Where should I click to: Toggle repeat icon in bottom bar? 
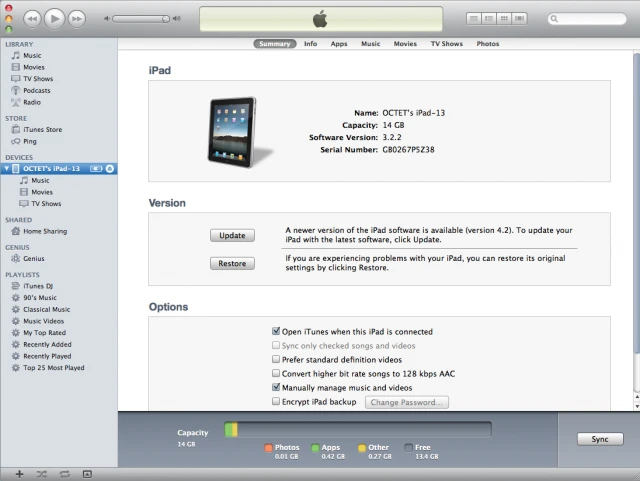(64, 474)
